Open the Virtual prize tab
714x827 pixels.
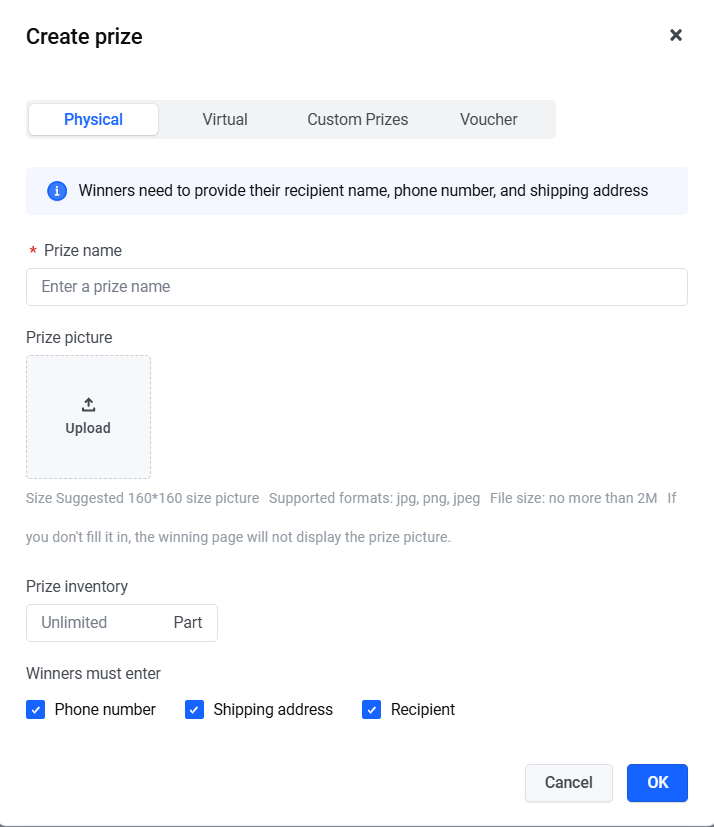click(x=225, y=119)
